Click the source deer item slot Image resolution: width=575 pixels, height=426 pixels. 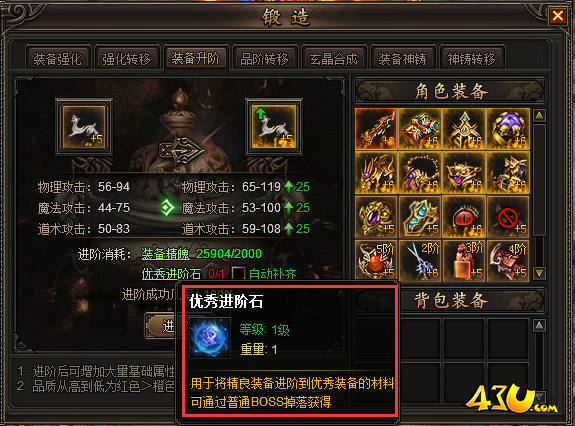click(x=84, y=127)
